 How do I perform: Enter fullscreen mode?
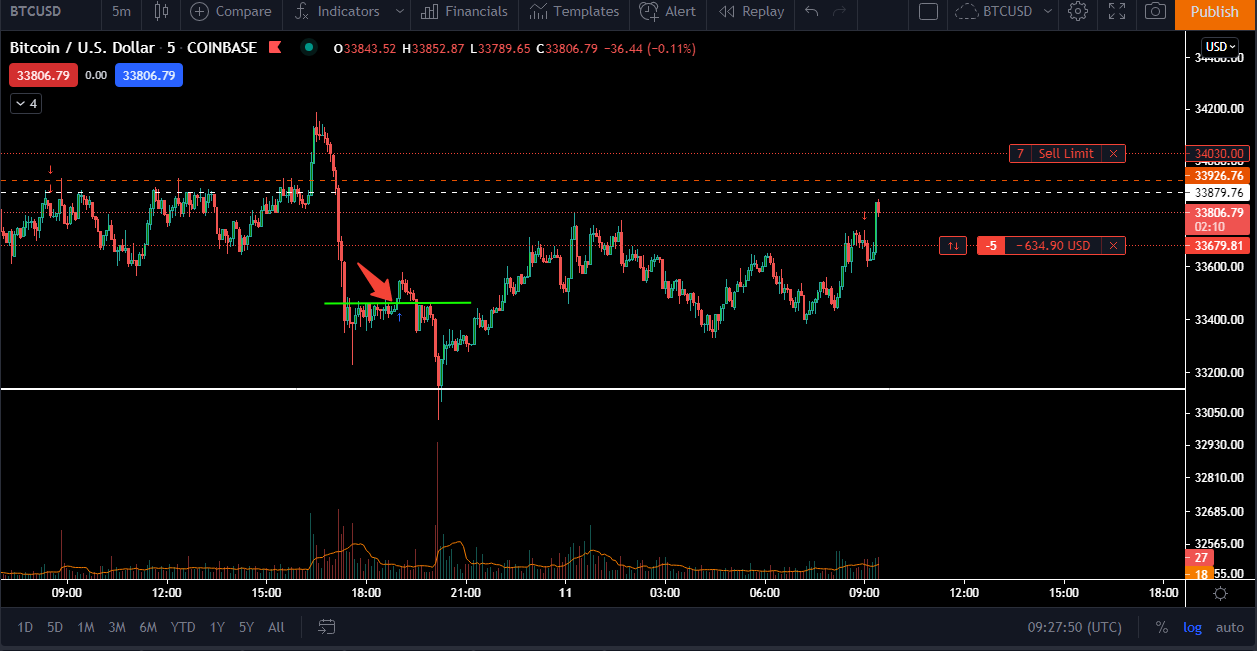pyautogui.click(x=1117, y=12)
